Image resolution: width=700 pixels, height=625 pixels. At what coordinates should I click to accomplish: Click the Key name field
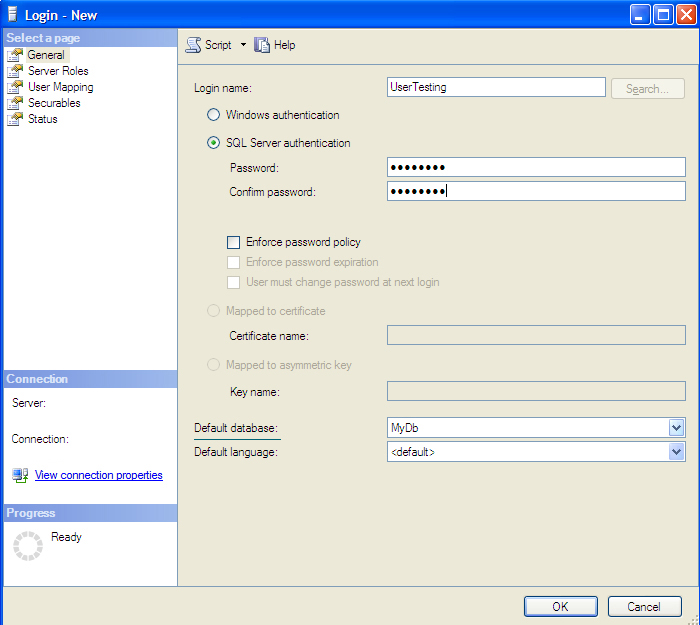536,391
